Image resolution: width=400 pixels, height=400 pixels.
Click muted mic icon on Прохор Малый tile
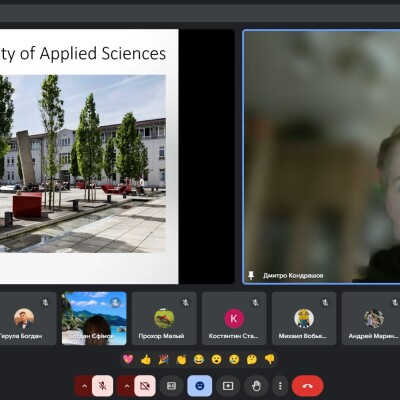(x=185, y=302)
